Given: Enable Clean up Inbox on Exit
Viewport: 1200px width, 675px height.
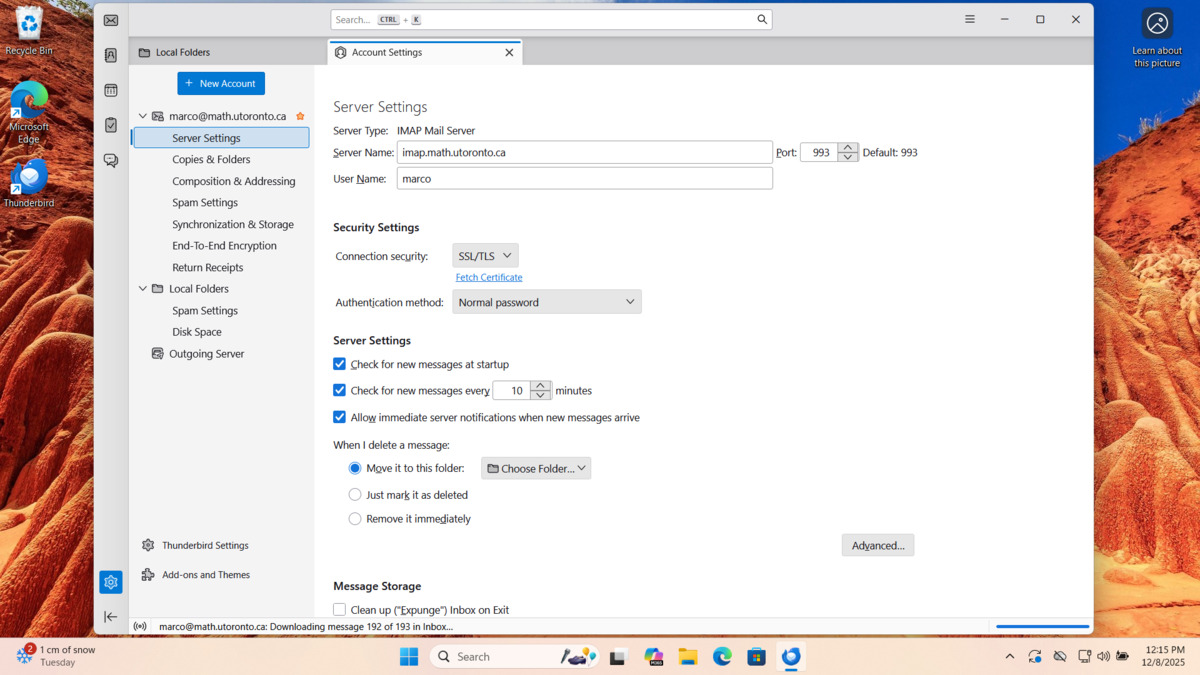Looking at the screenshot, I should (x=339, y=609).
